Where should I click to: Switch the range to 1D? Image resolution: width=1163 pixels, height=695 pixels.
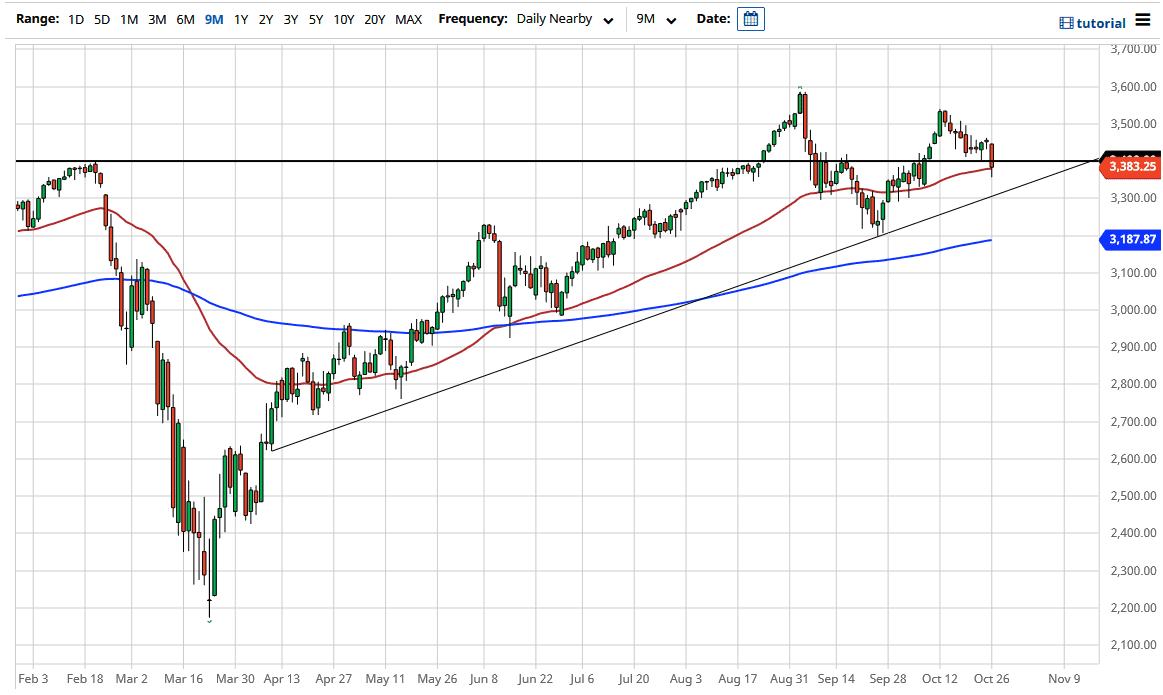[75, 19]
